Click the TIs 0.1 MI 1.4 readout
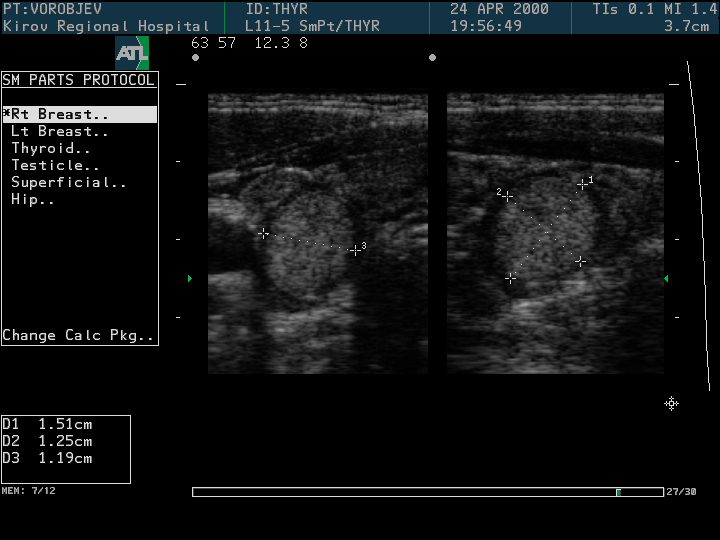 pyautogui.click(x=655, y=9)
